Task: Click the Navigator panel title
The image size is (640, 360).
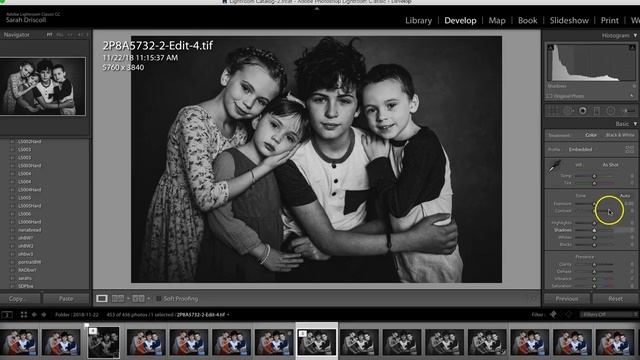Action: (16, 35)
